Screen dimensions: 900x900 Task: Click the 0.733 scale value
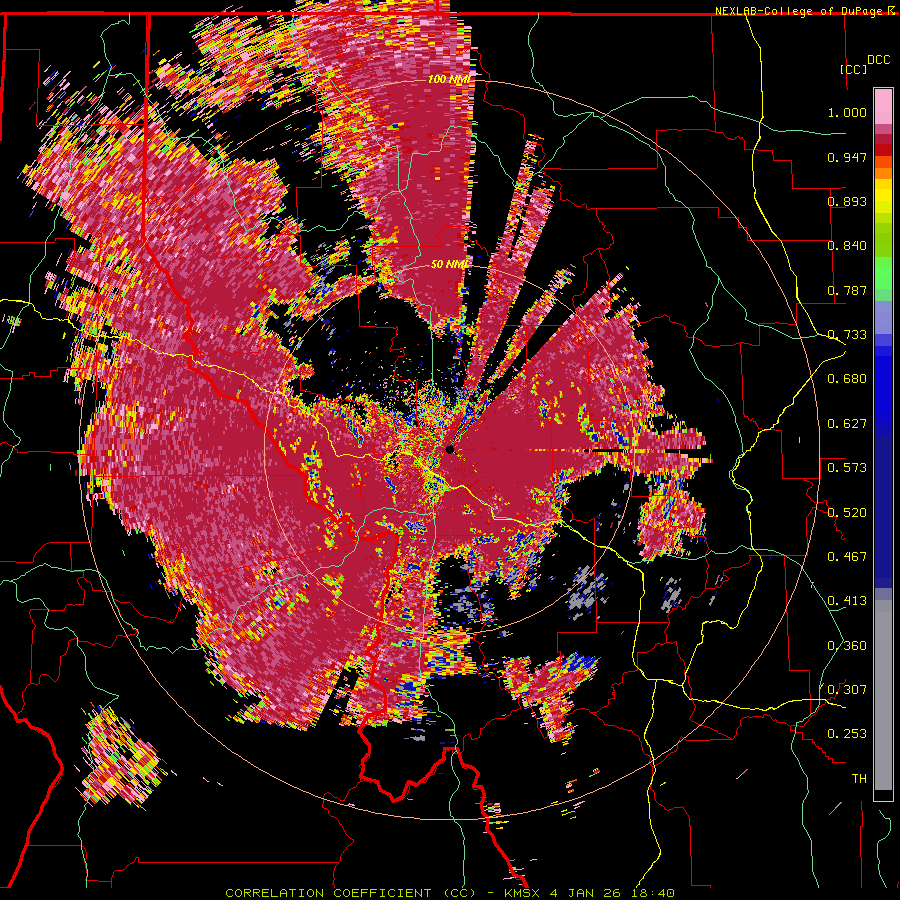[x=847, y=335]
